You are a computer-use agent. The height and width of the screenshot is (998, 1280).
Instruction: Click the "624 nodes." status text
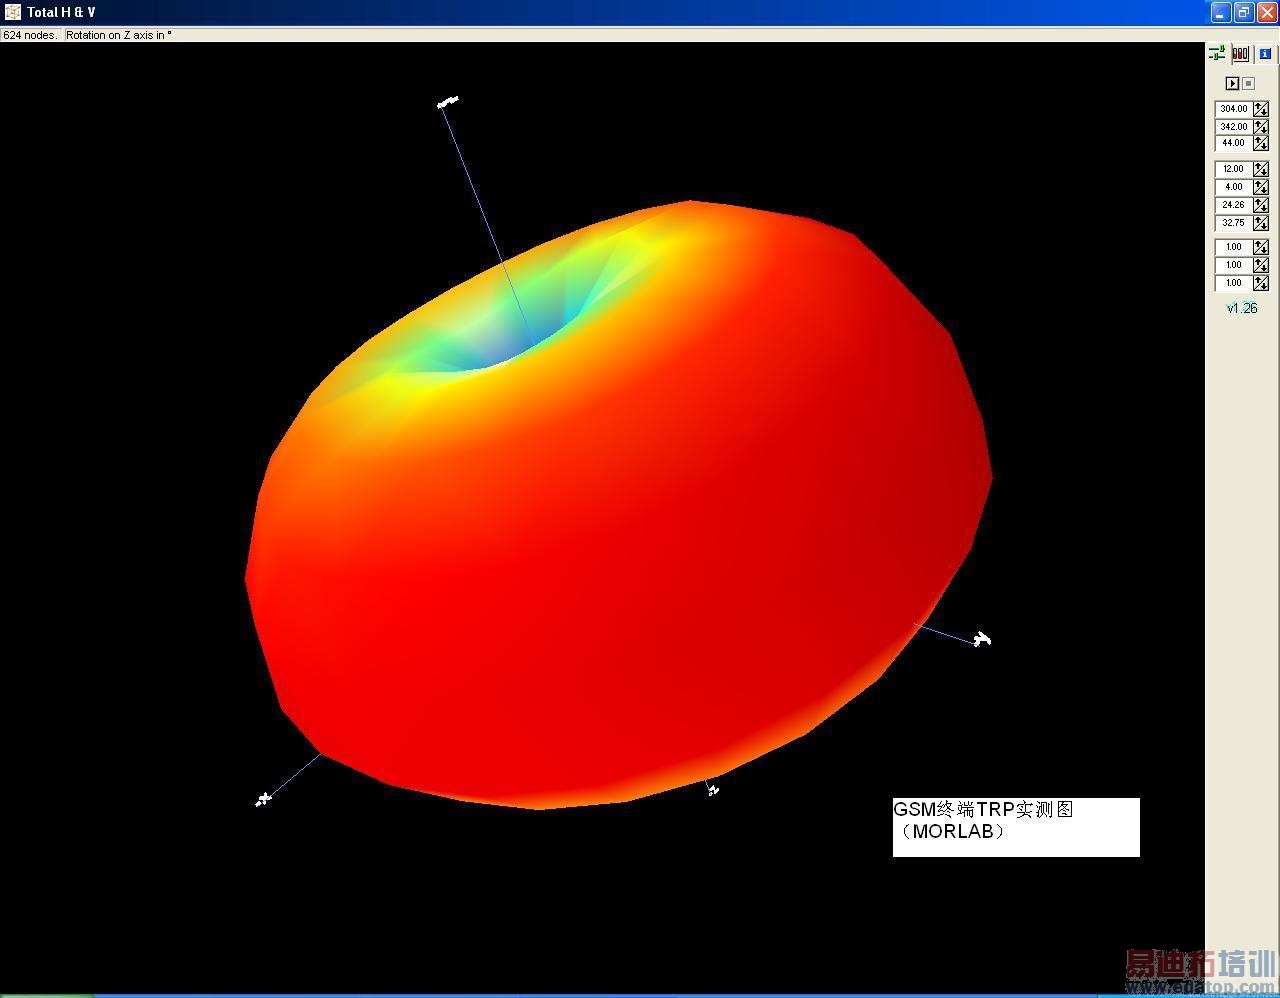(31, 35)
